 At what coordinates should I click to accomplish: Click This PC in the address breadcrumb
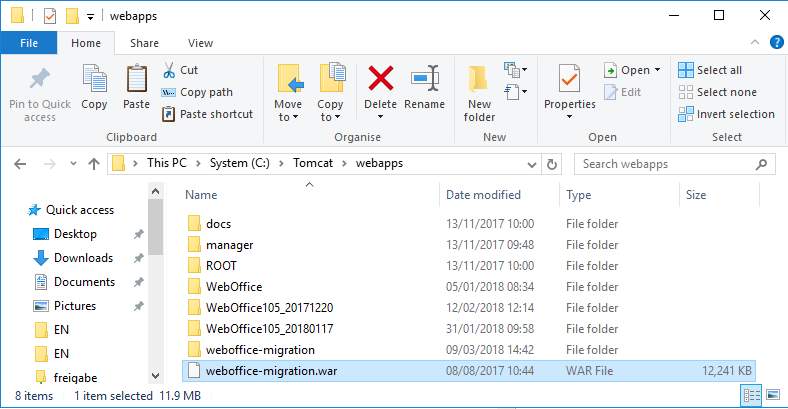click(x=167, y=163)
